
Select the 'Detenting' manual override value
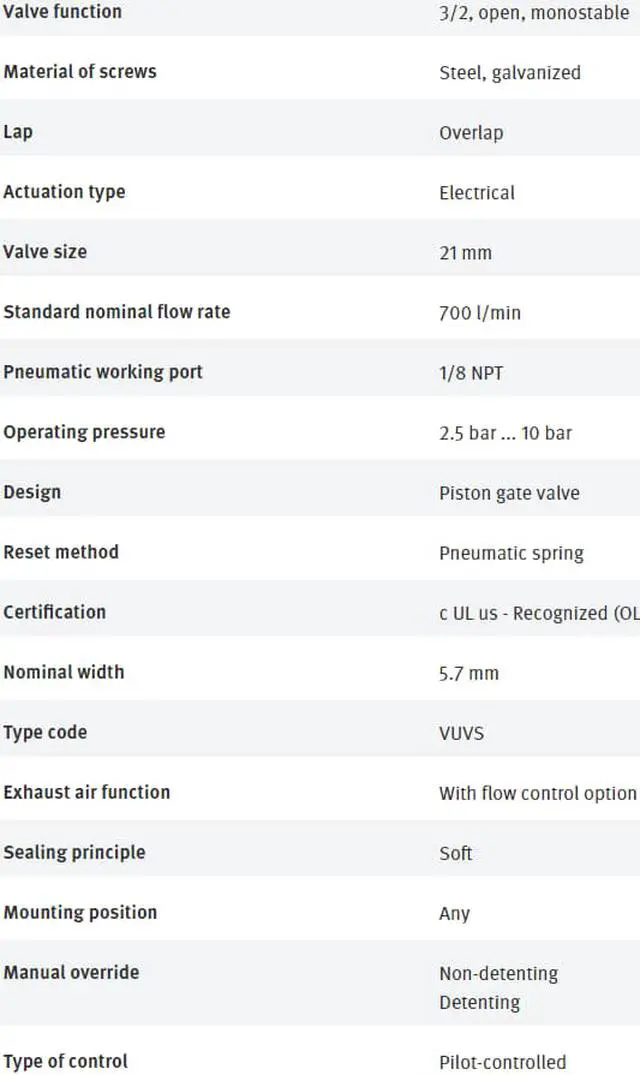[x=480, y=1002]
